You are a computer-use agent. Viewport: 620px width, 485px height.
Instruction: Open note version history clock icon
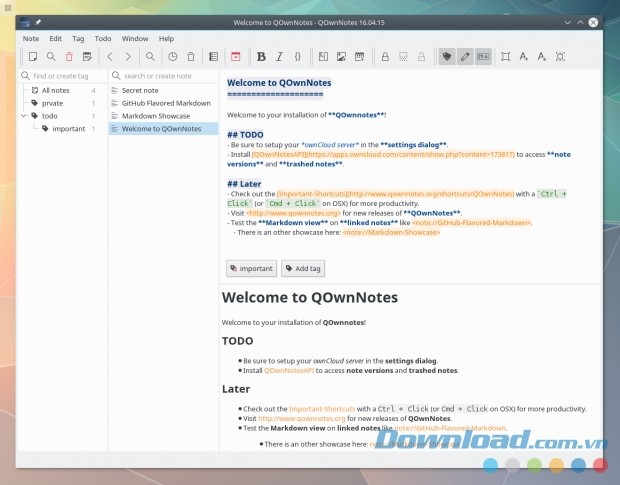pos(173,57)
